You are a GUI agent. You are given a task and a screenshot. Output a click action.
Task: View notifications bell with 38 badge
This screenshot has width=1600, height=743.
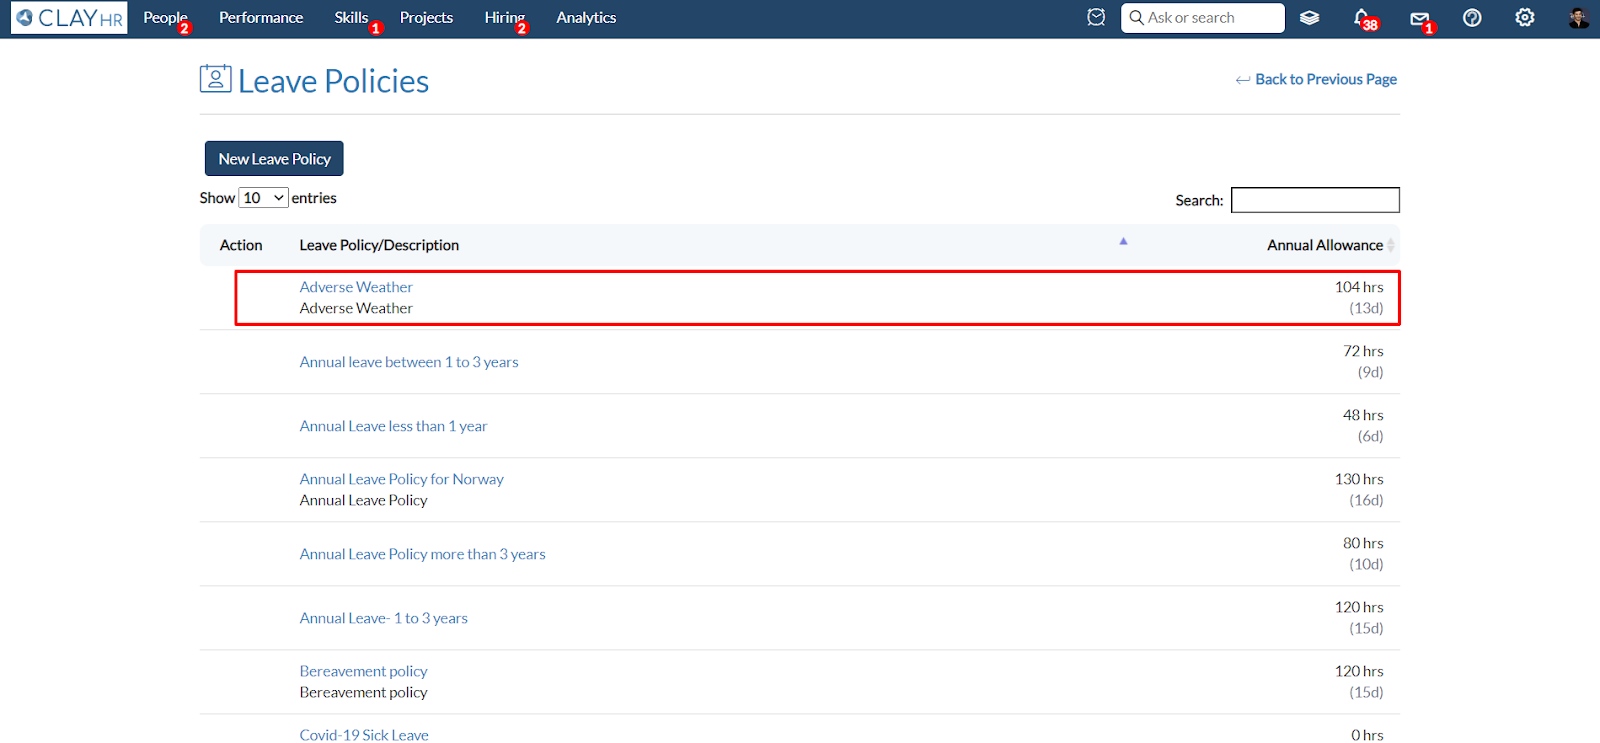(1362, 18)
